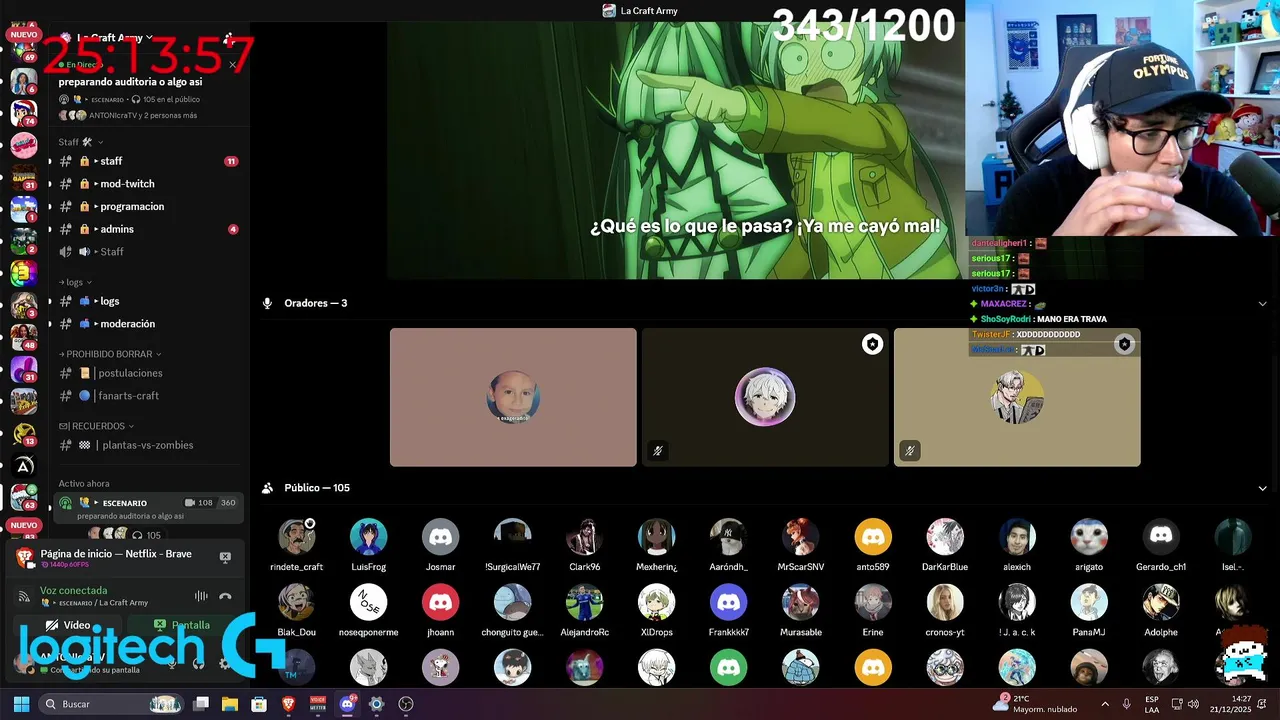The image size is (1280, 720).
Task: Collapse the Público section chevron
Action: point(1262,488)
